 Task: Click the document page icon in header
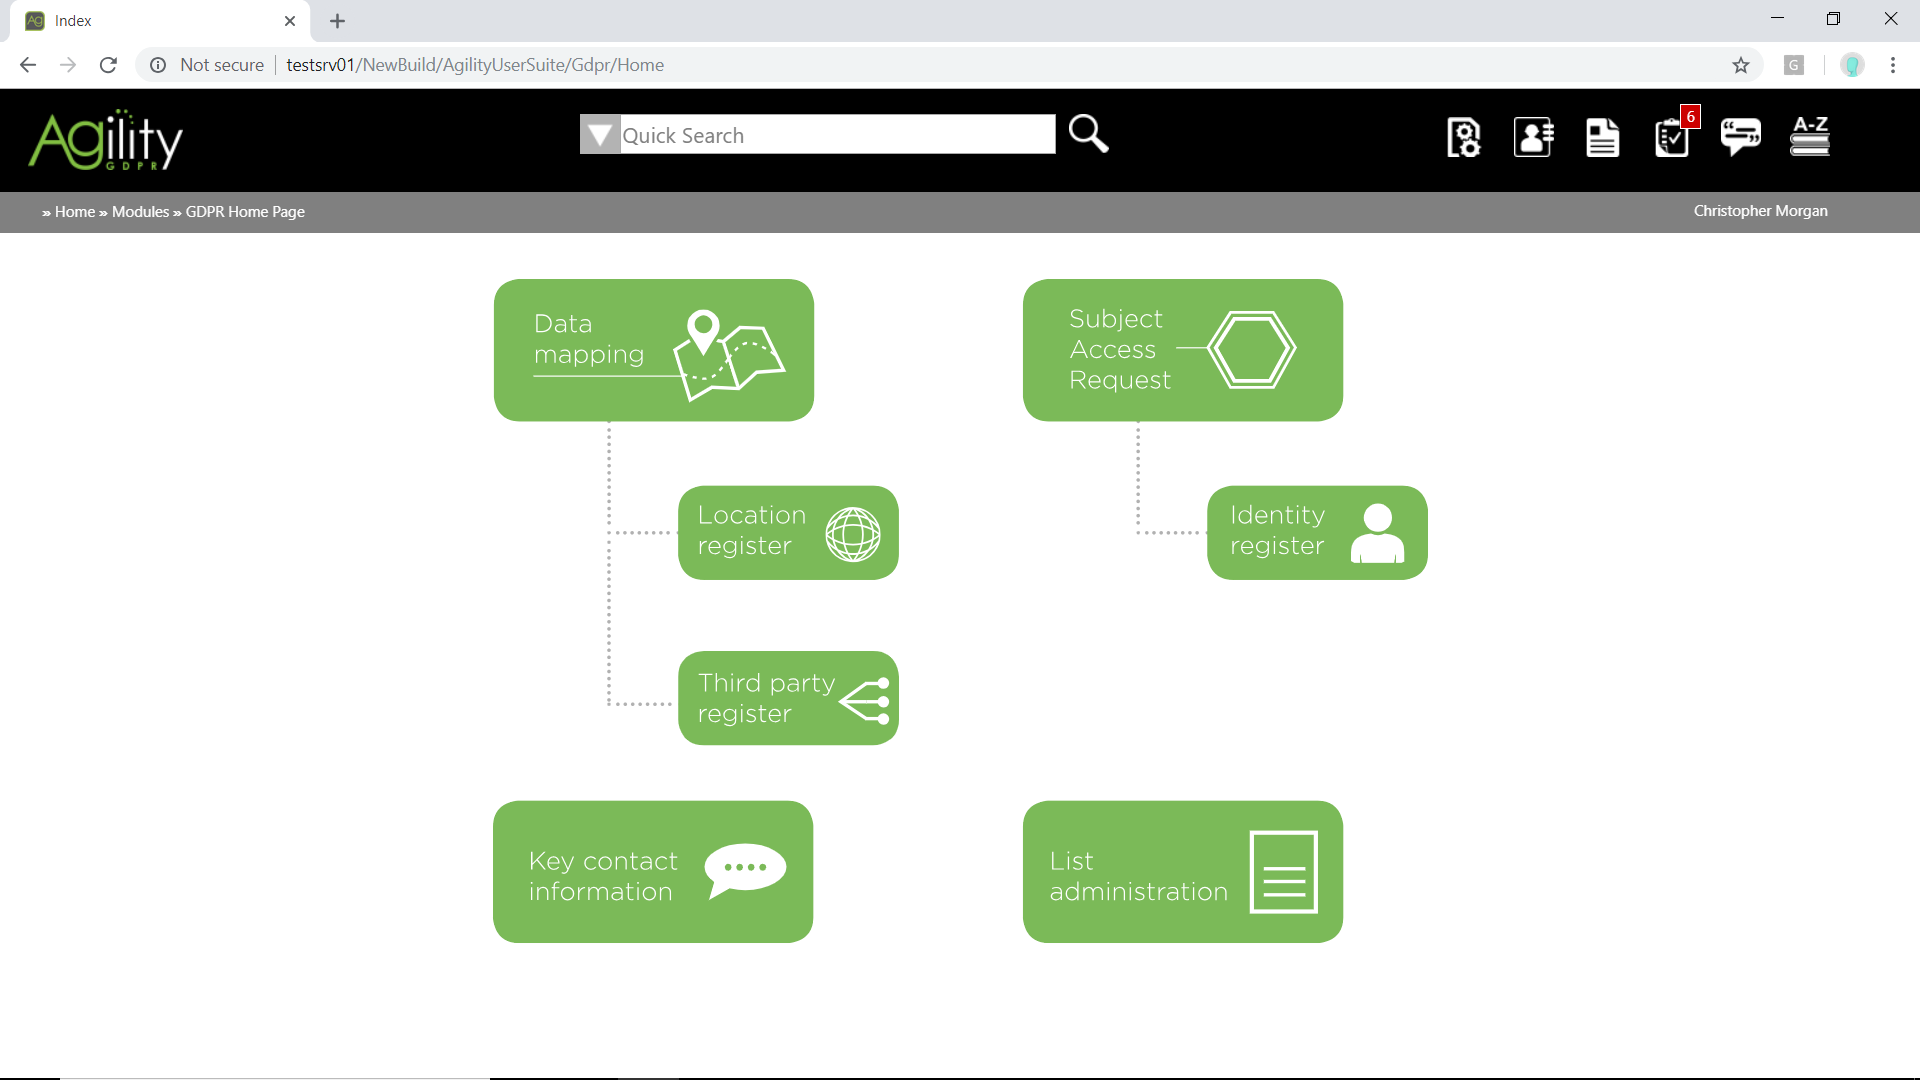pos(1602,137)
